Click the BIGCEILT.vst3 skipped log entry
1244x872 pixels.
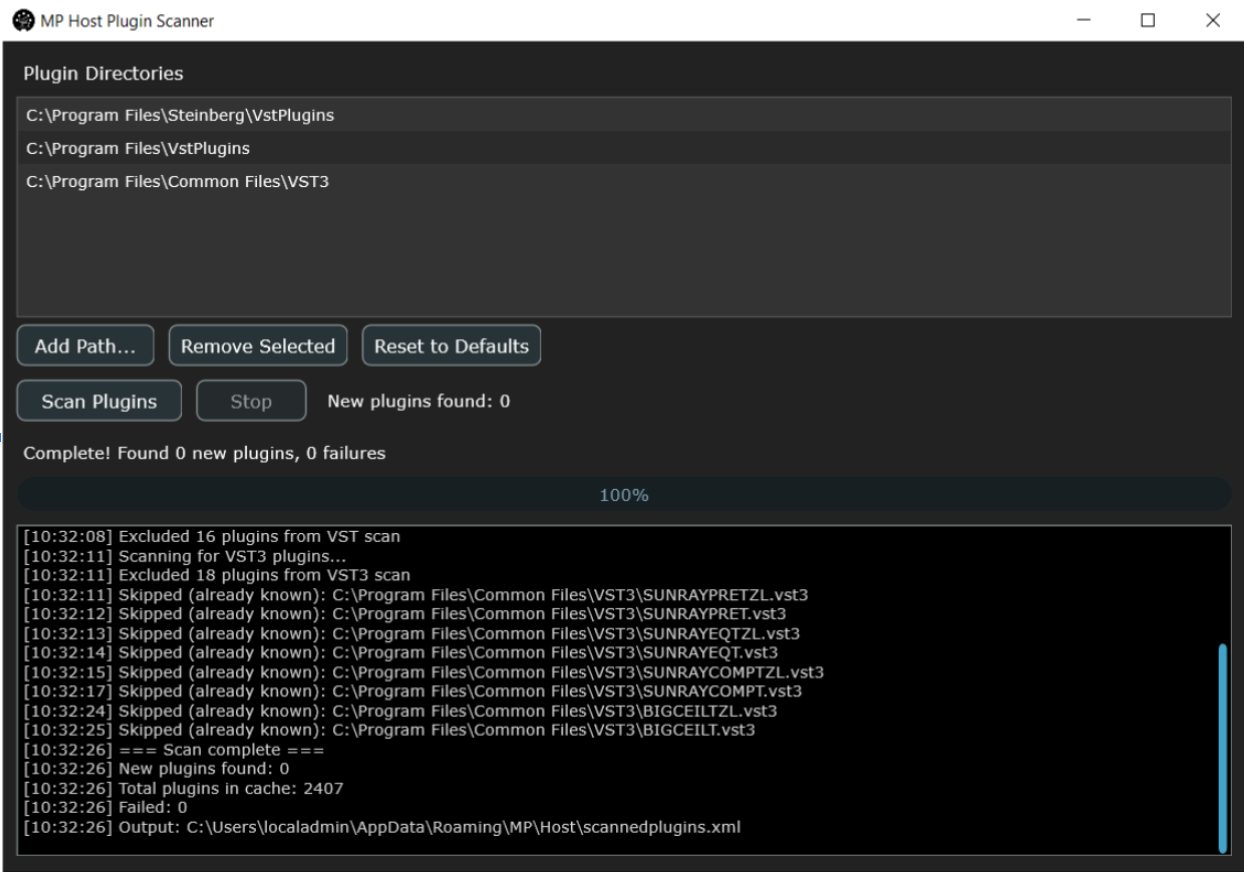coord(388,730)
